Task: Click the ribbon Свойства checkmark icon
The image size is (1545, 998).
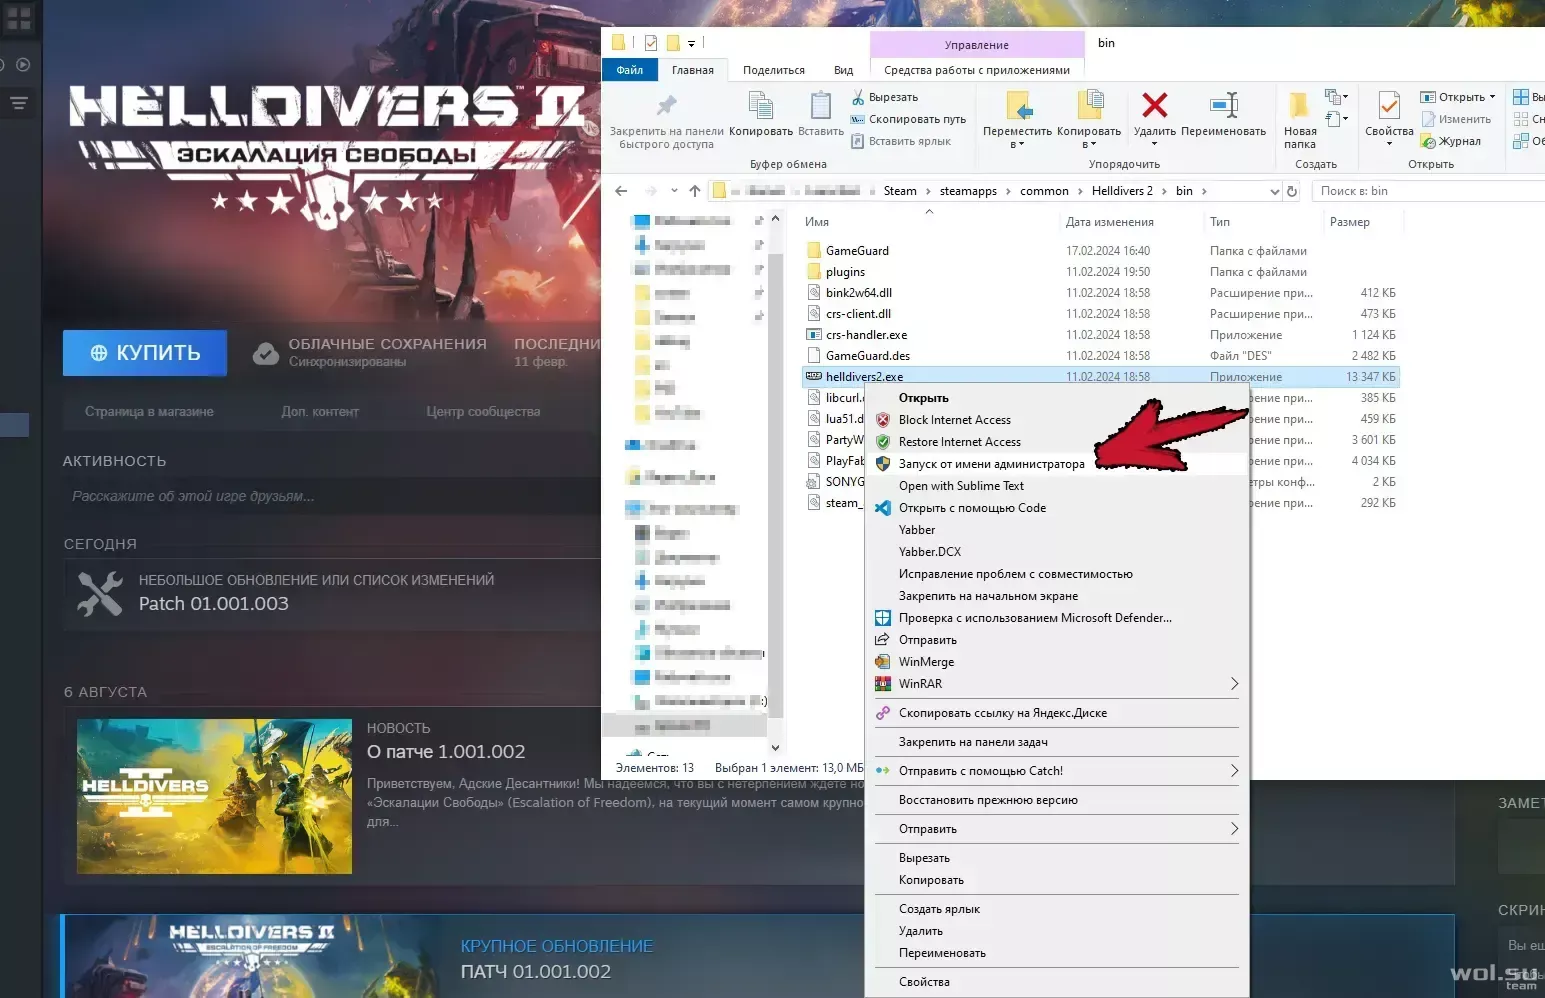Action: click(x=1389, y=105)
